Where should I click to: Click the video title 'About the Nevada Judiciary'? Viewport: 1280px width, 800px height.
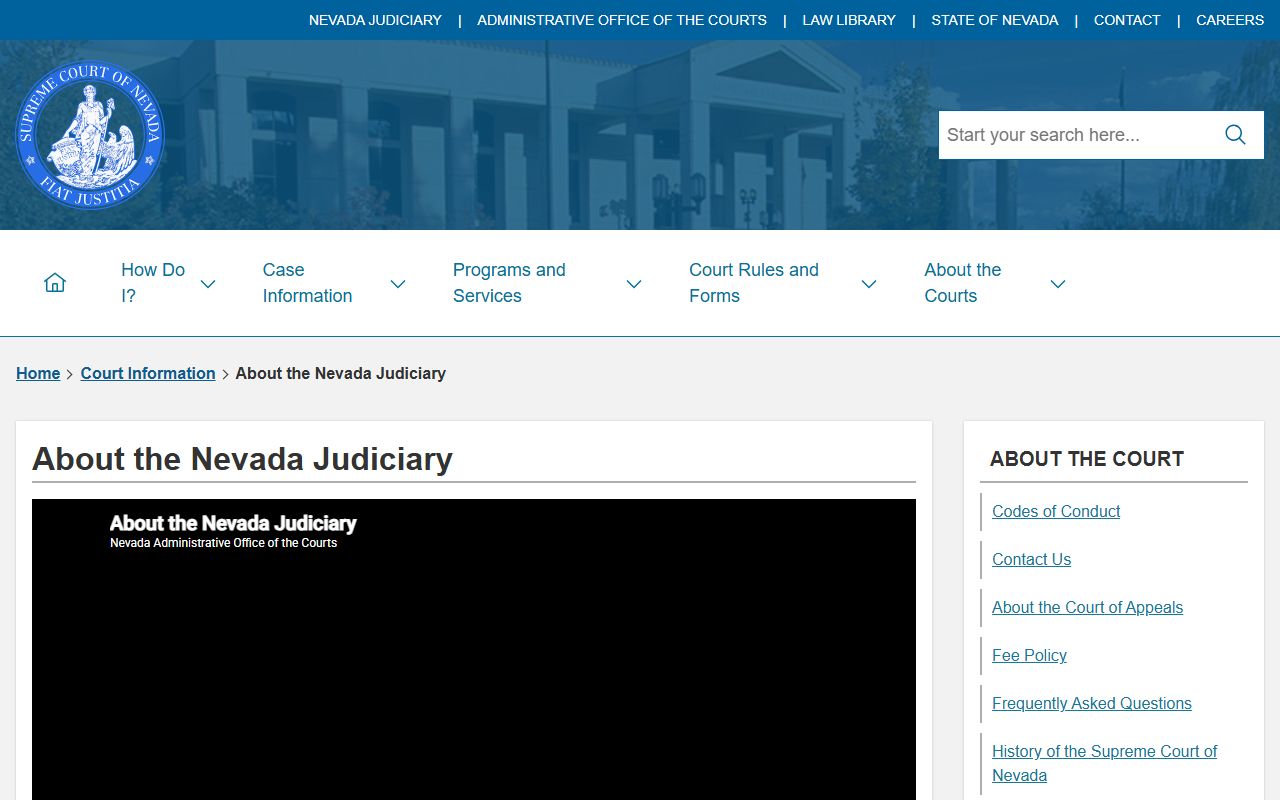click(233, 523)
